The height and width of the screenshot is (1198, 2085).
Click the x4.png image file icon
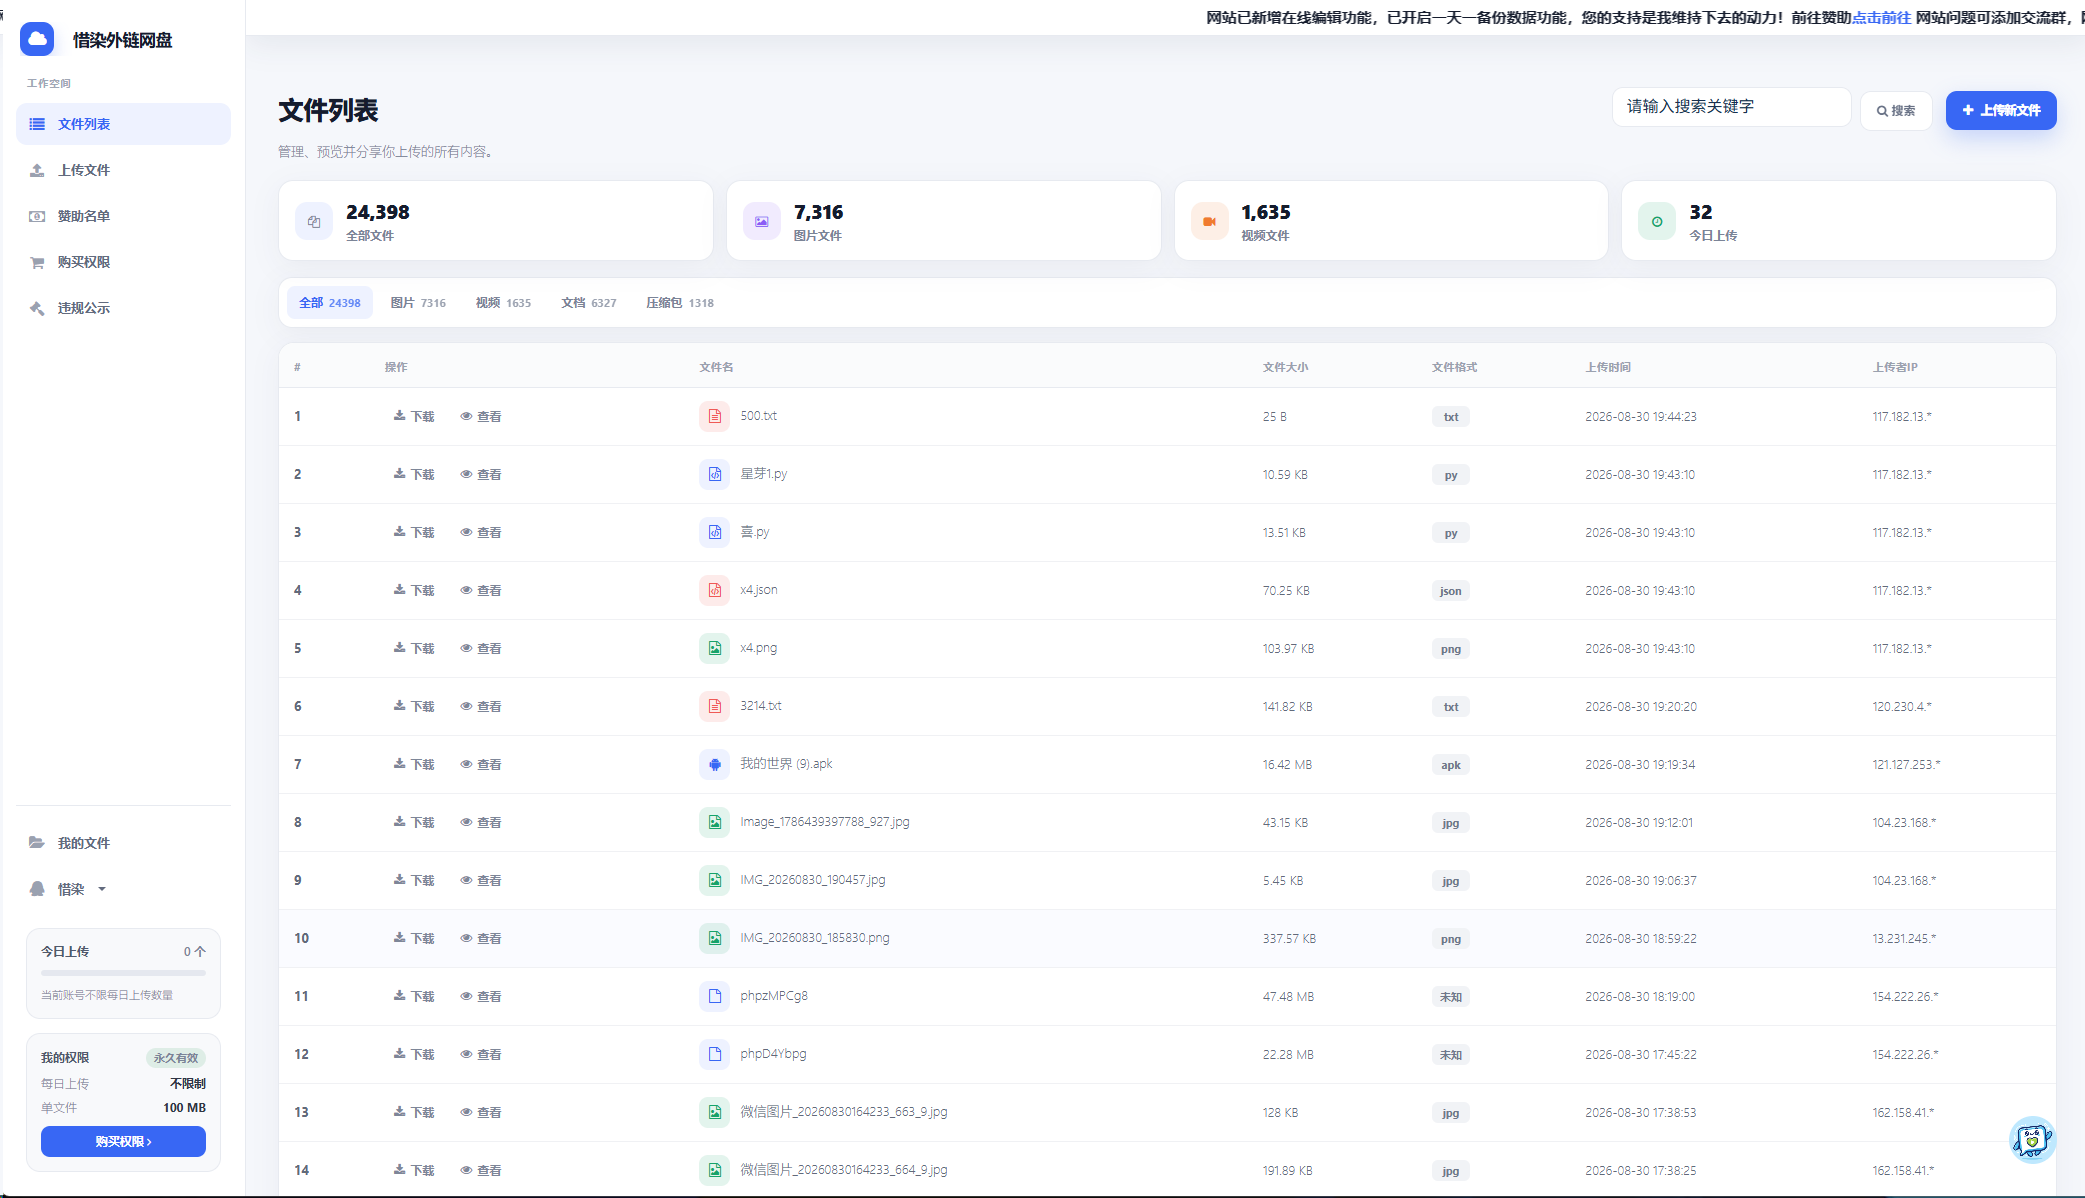pyautogui.click(x=715, y=649)
